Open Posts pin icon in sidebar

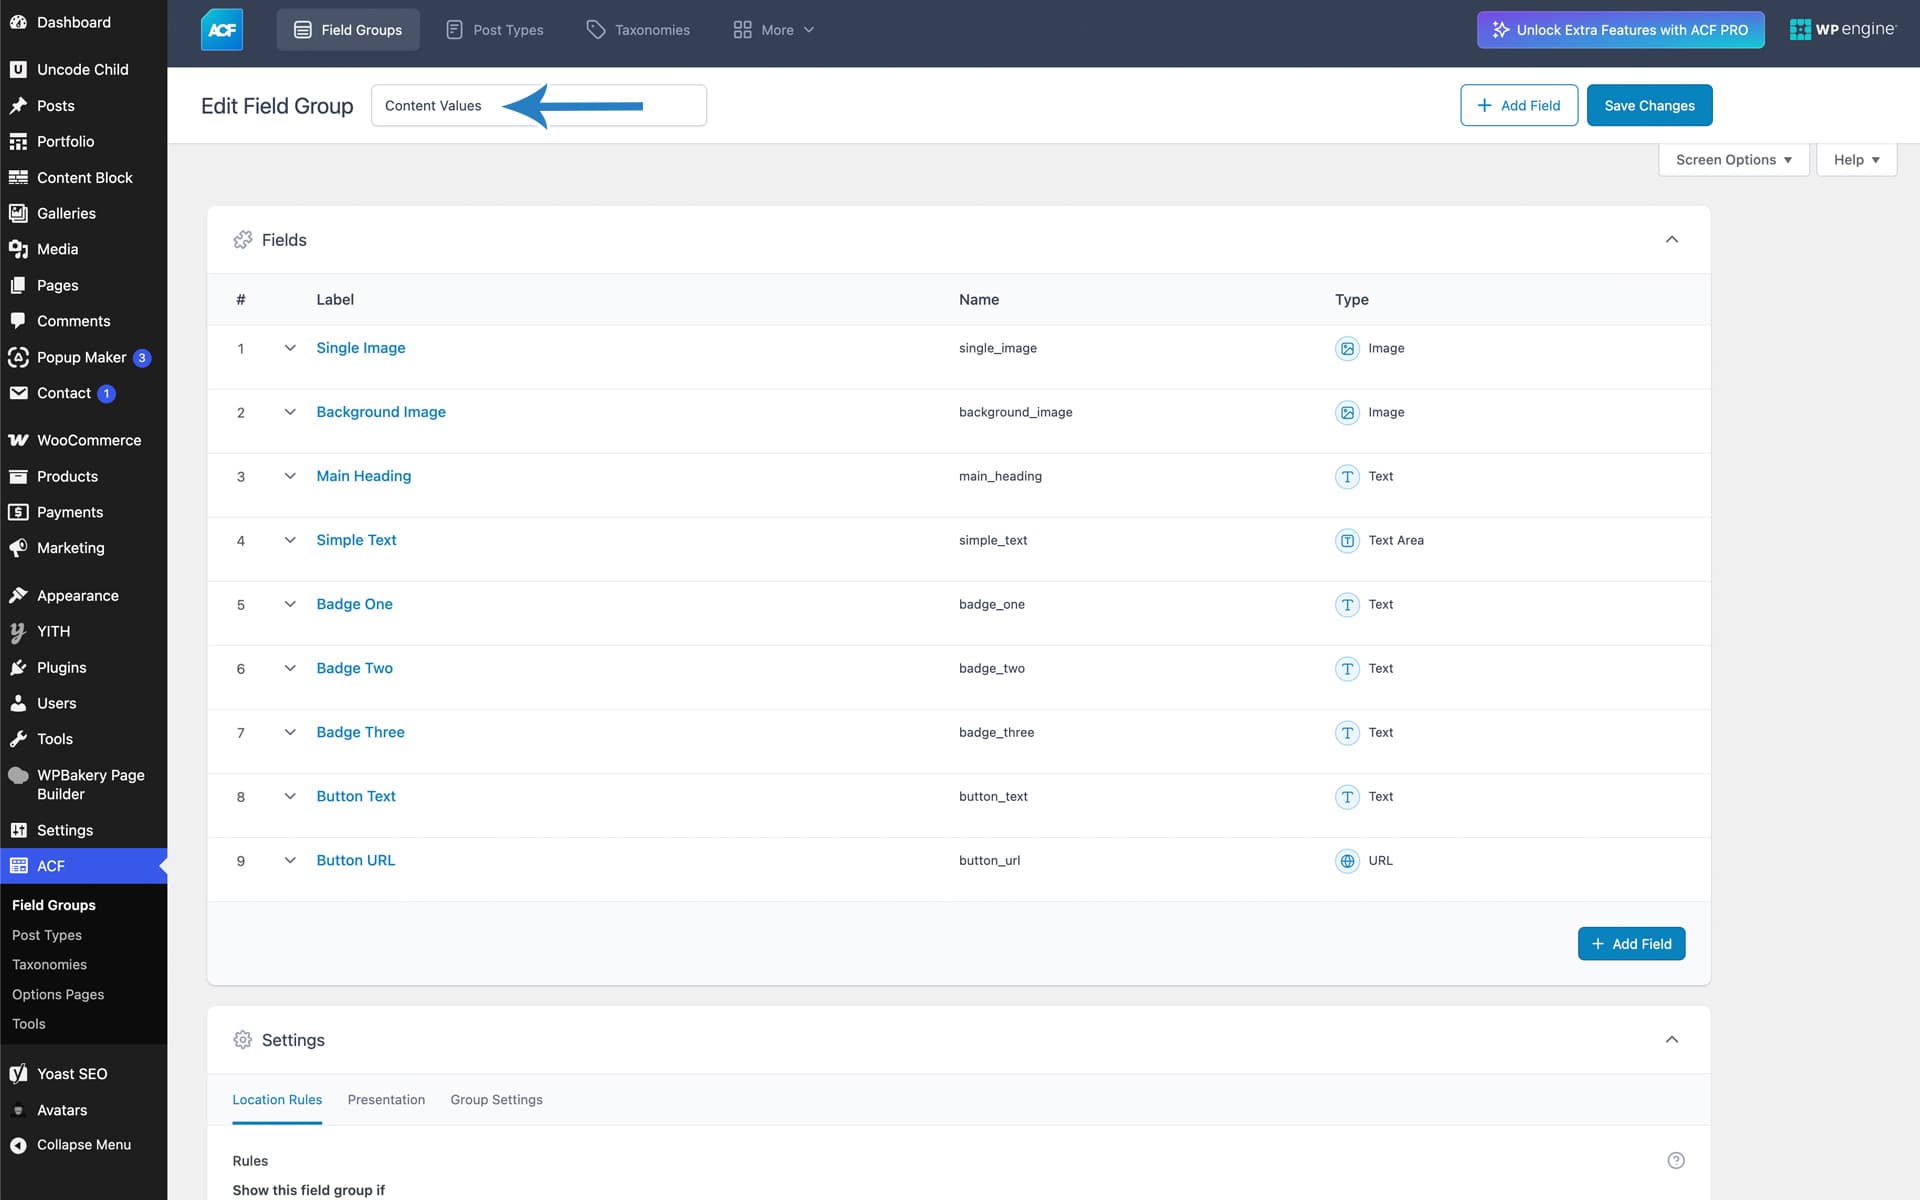(x=18, y=105)
